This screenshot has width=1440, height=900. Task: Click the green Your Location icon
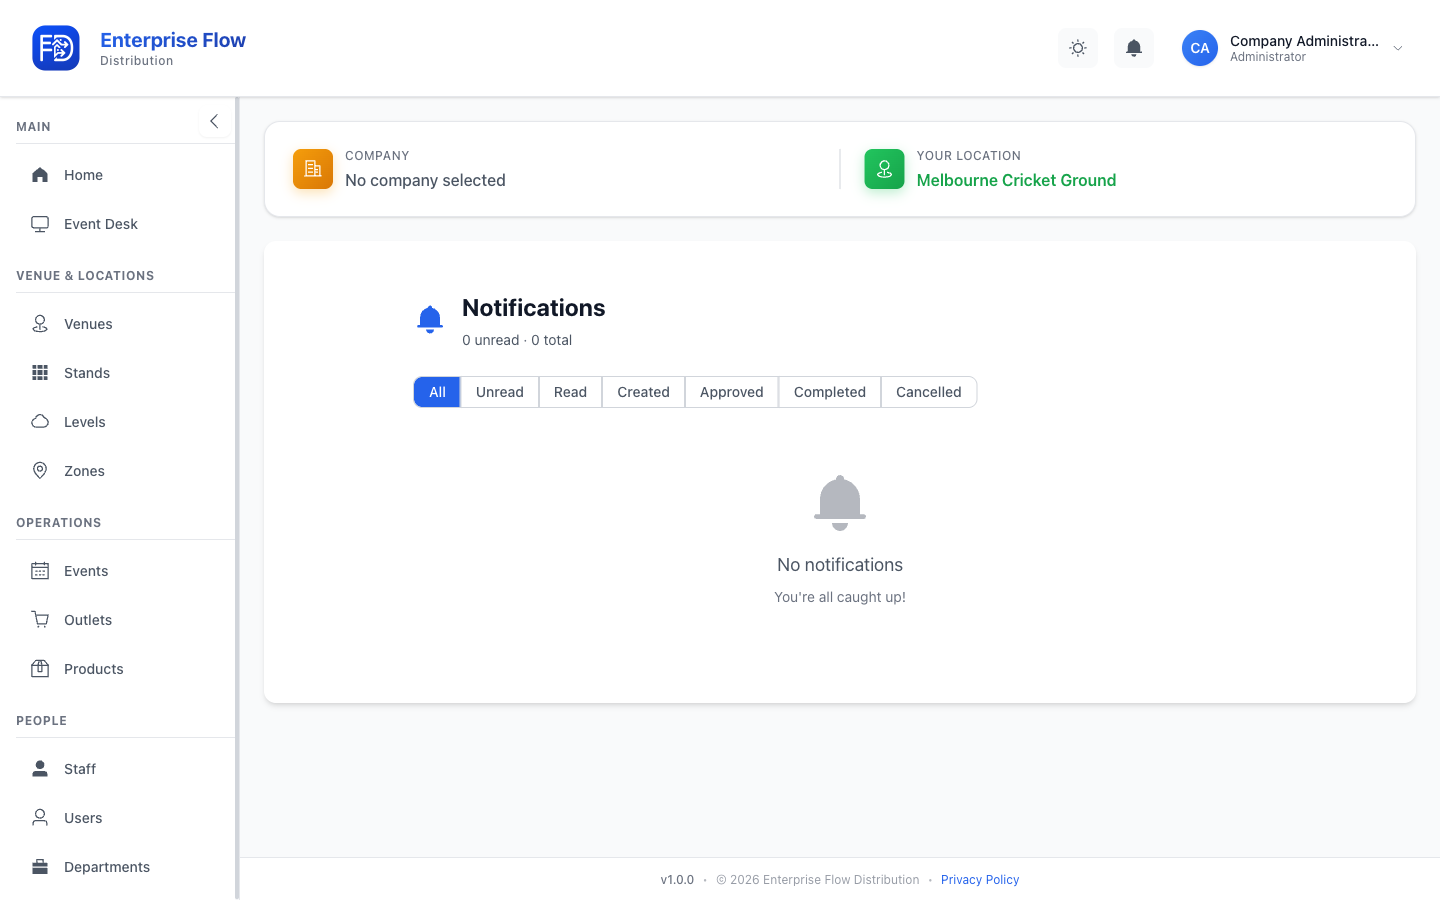[884, 169]
